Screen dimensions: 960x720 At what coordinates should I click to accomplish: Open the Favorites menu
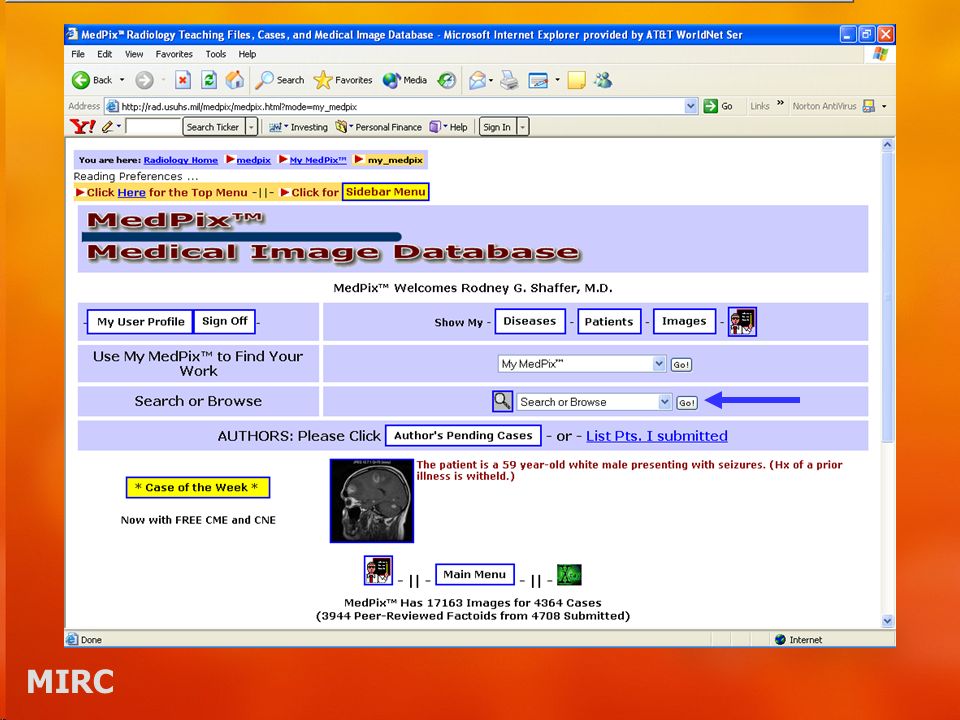174,54
